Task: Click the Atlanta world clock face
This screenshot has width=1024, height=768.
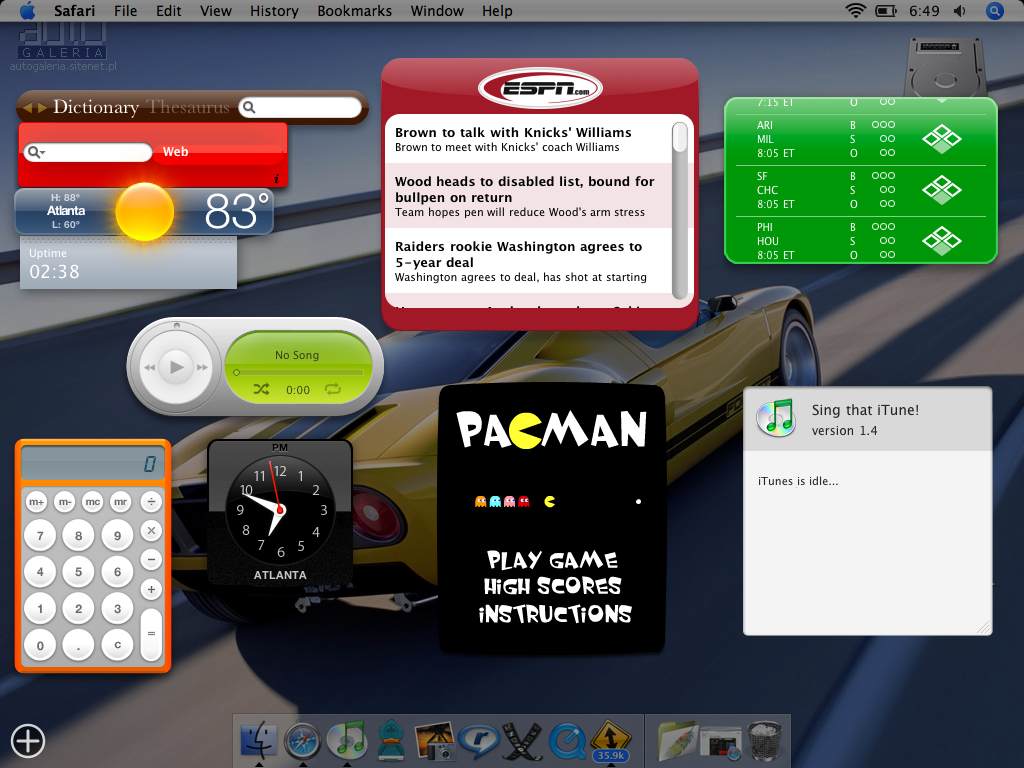Action: pos(280,509)
